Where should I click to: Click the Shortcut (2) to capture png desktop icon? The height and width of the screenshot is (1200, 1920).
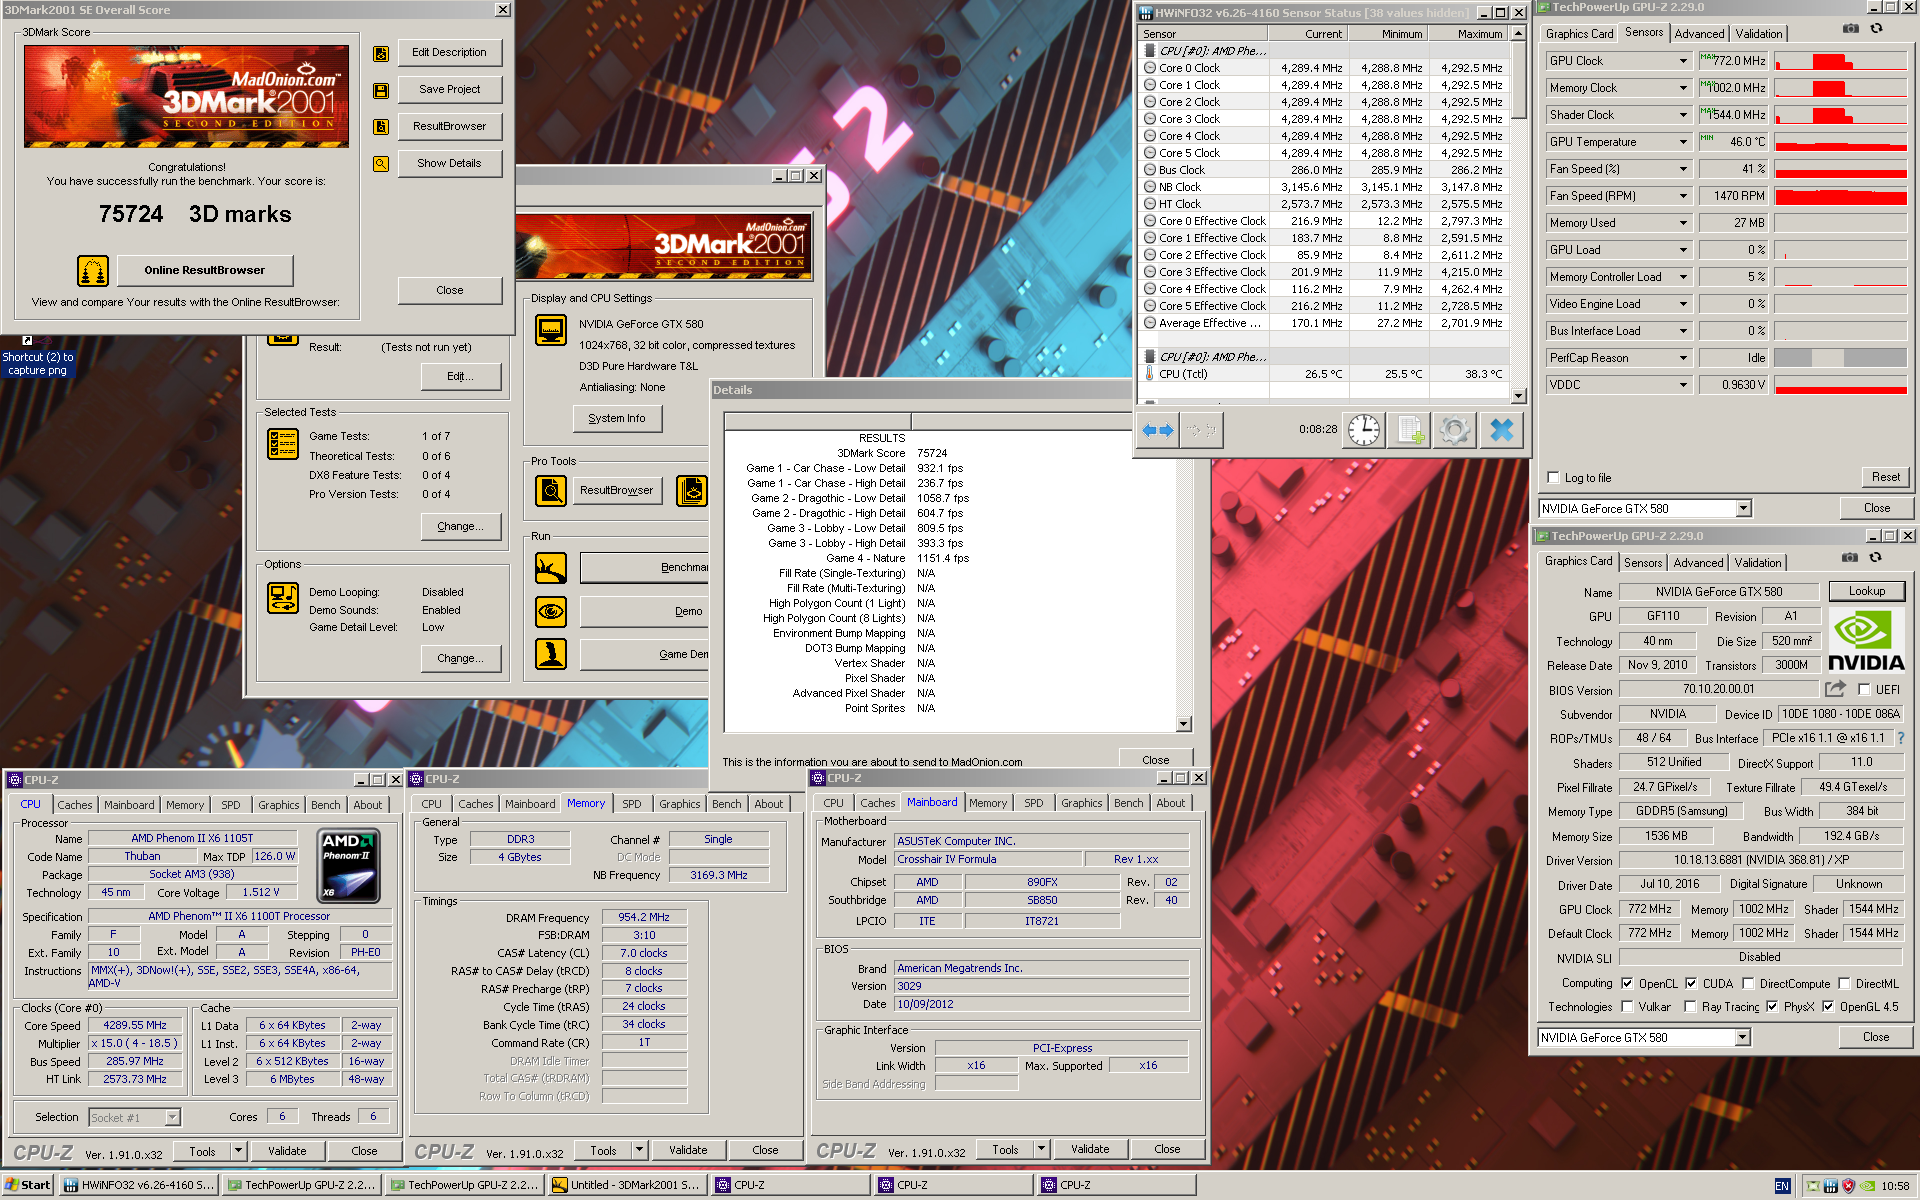tap(37, 355)
